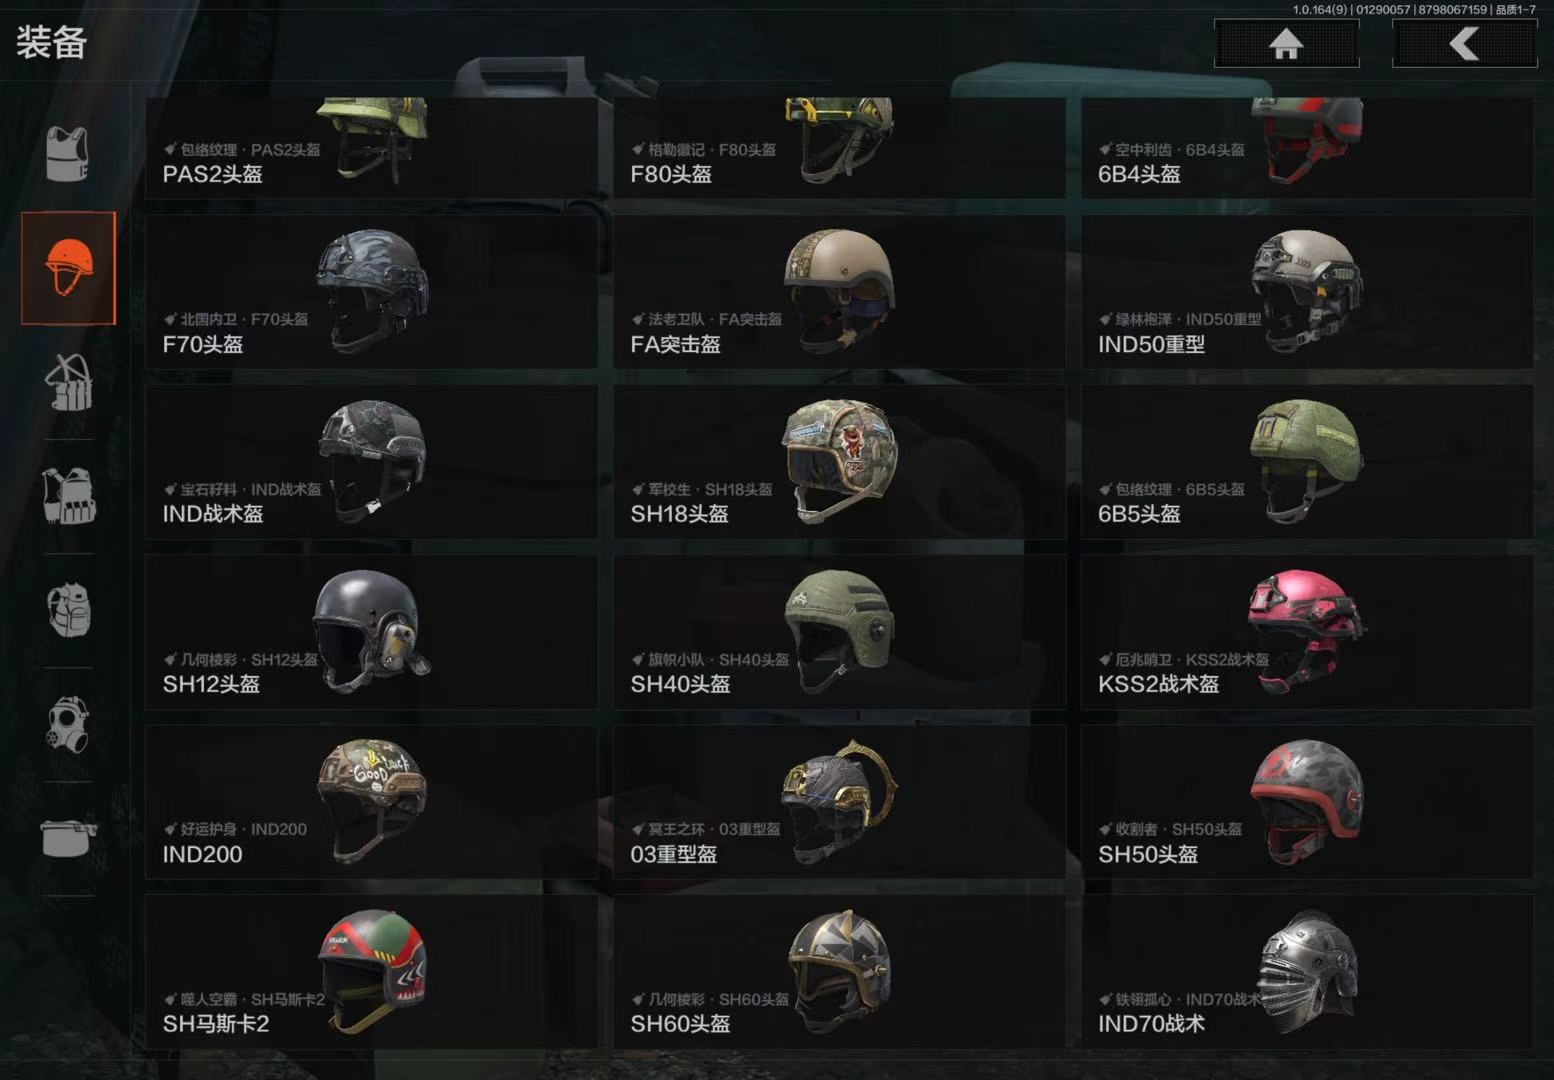This screenshot has width=1554, height=1080.
Task: Choose the SH12头盔 black helmet
Action: [372, 632]
